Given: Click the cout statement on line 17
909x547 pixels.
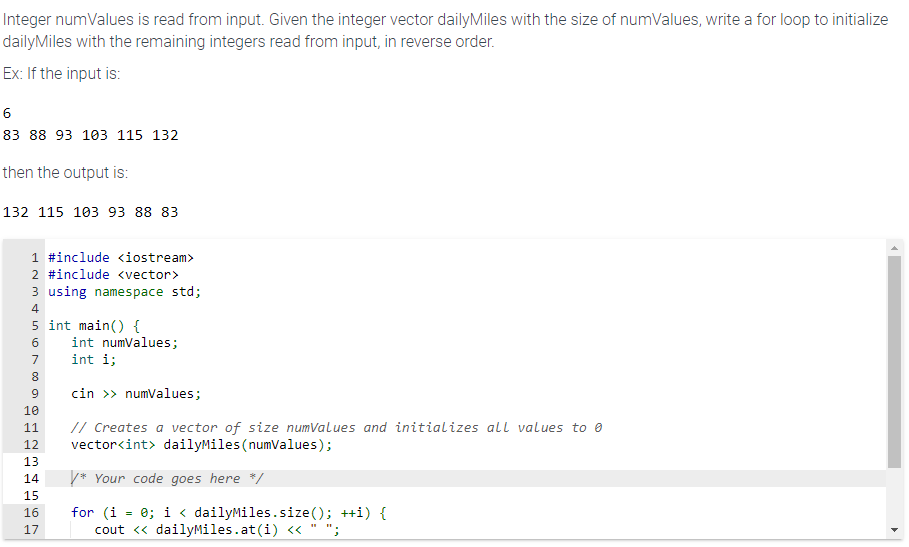Looking at the screenshot, I should pos(217,530).
